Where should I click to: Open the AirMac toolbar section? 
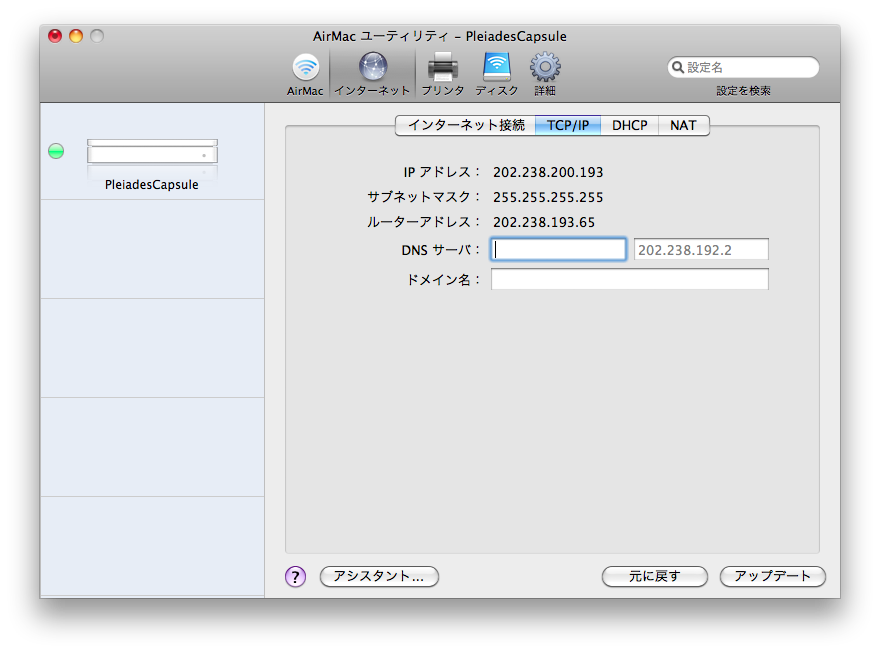(x=305, y=75)
